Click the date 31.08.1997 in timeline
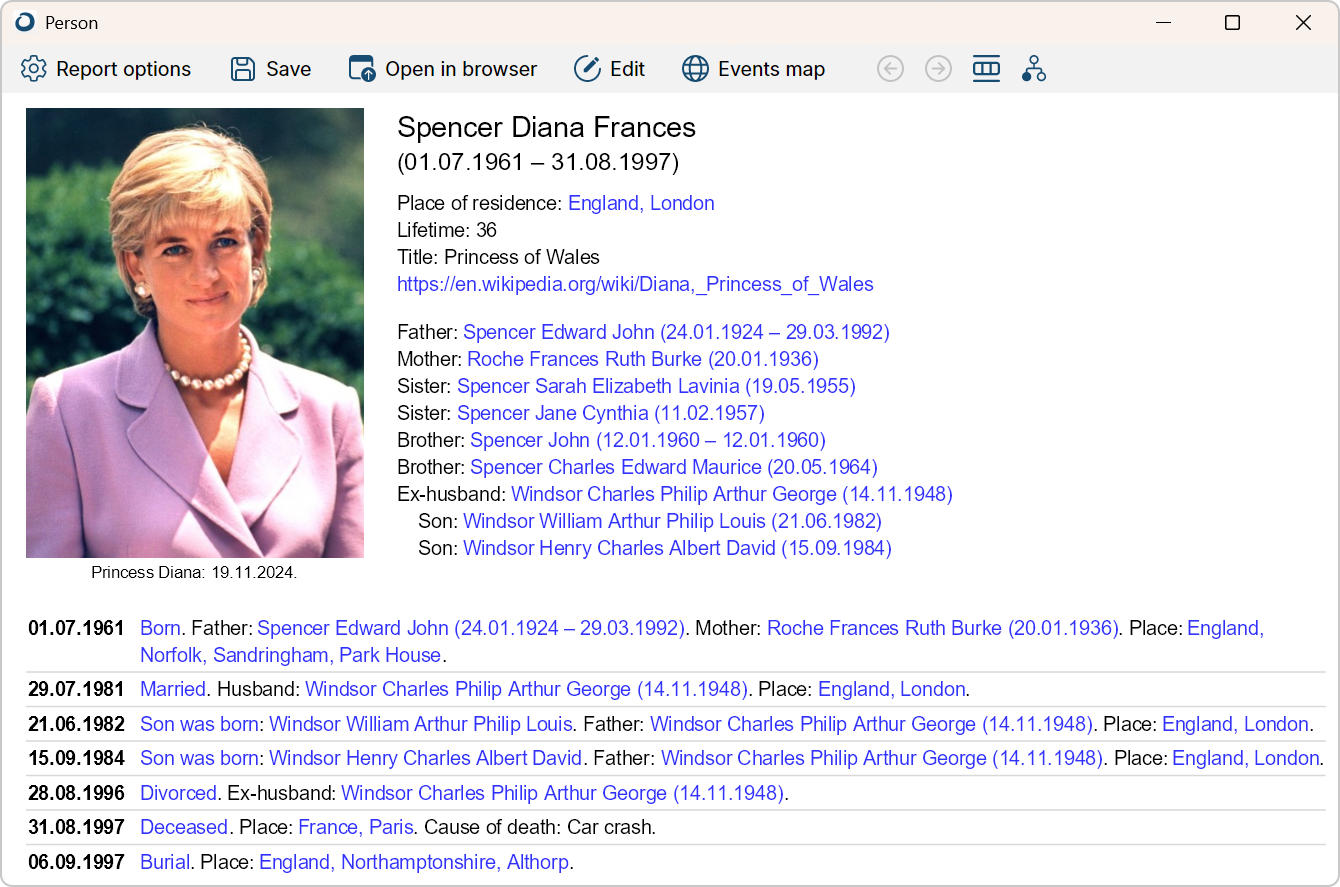This screenshot has width=1340, height=887. click(76, 827)
